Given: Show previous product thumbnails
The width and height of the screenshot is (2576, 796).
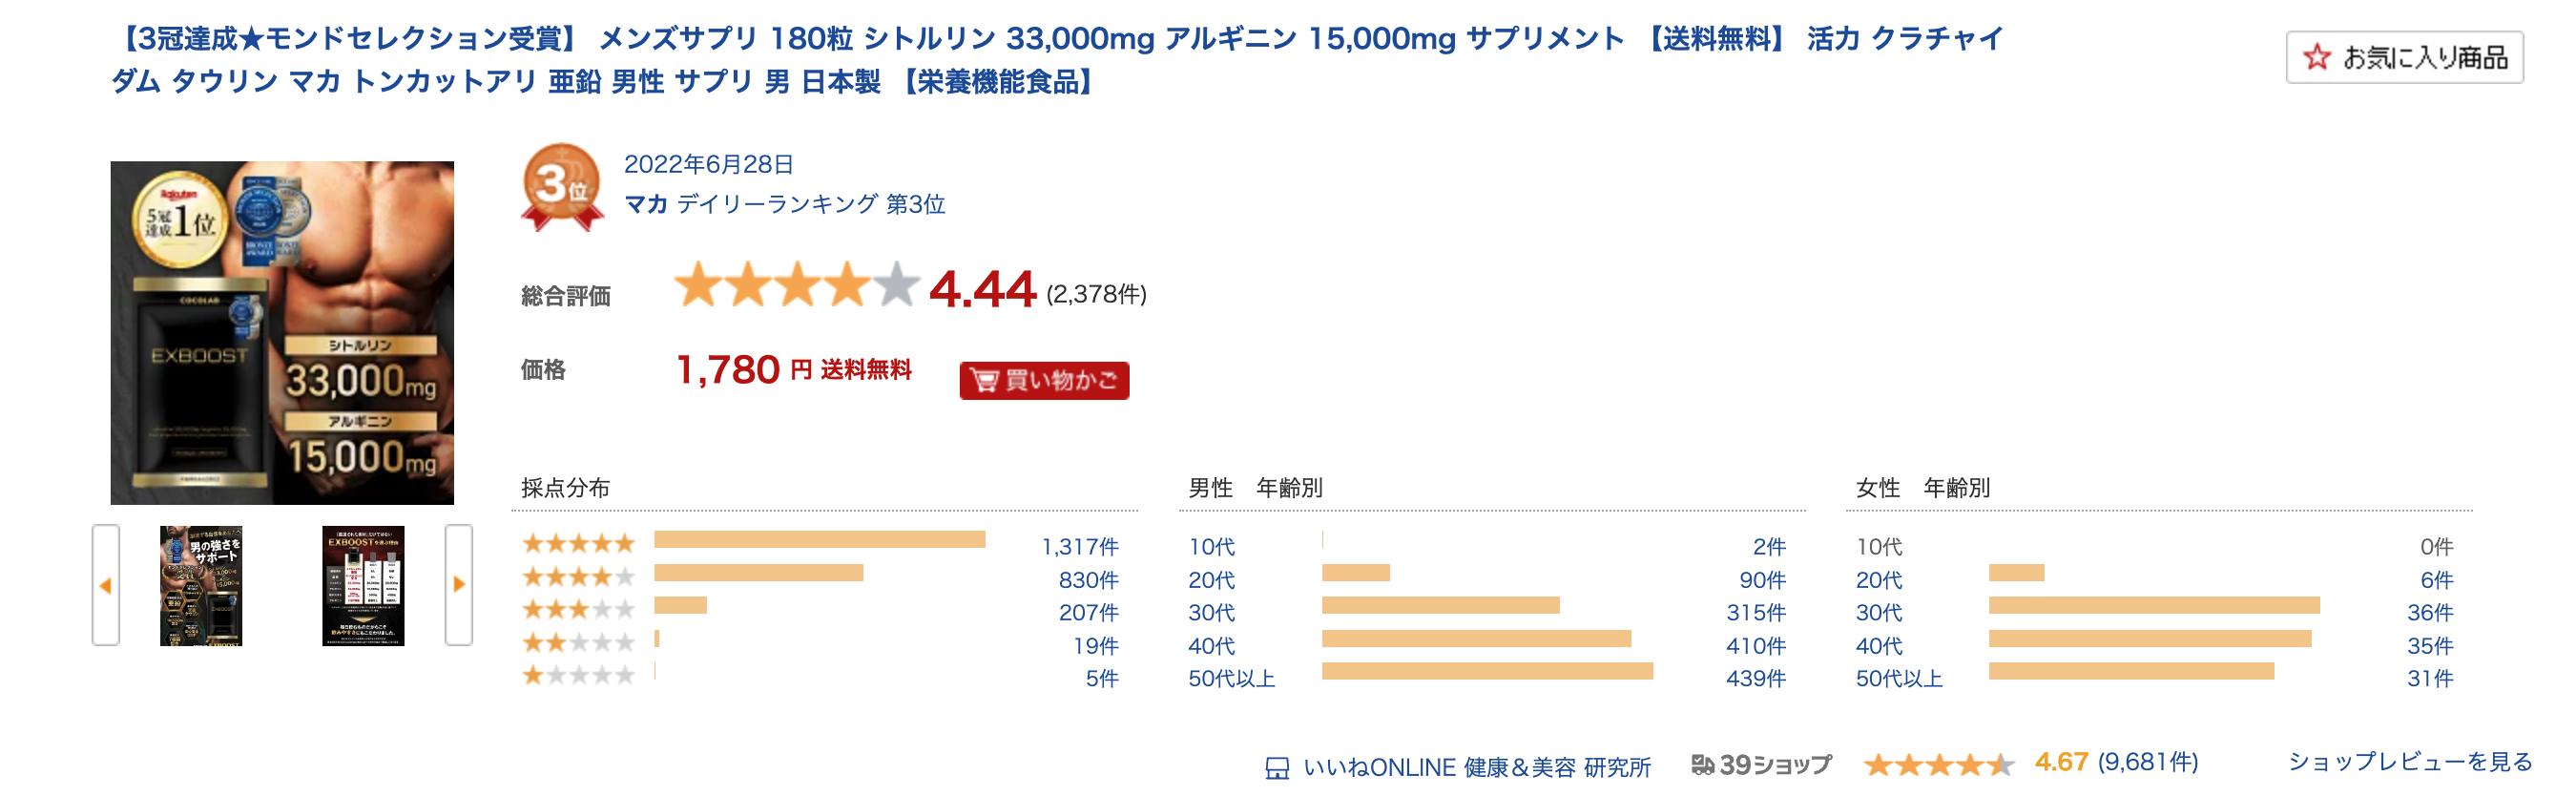Looking at the screenshot, I should [x=106, y=585].
